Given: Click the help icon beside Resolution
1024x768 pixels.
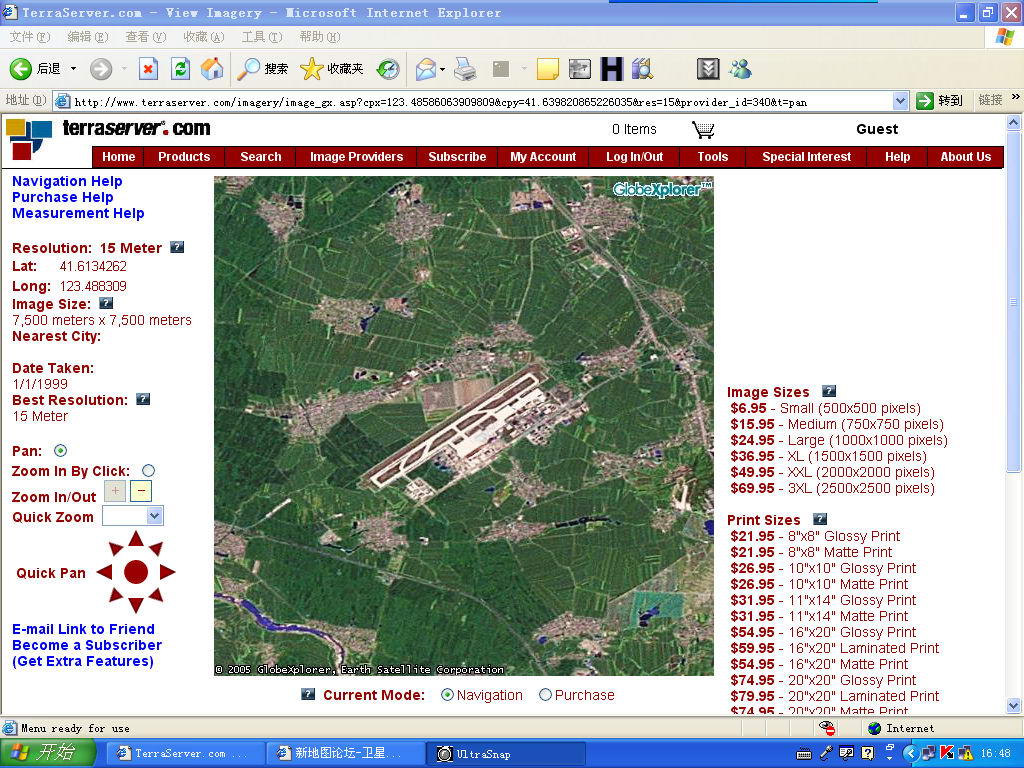Looking at the screenshot, I should click(177, 247).
